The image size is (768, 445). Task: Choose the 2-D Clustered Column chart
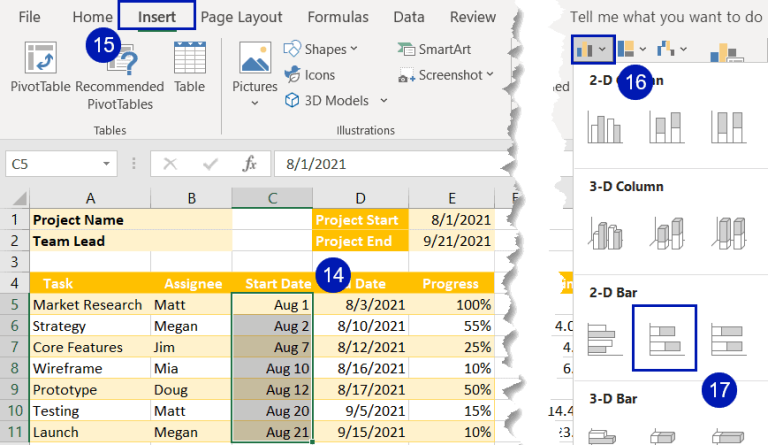point(605,127)
